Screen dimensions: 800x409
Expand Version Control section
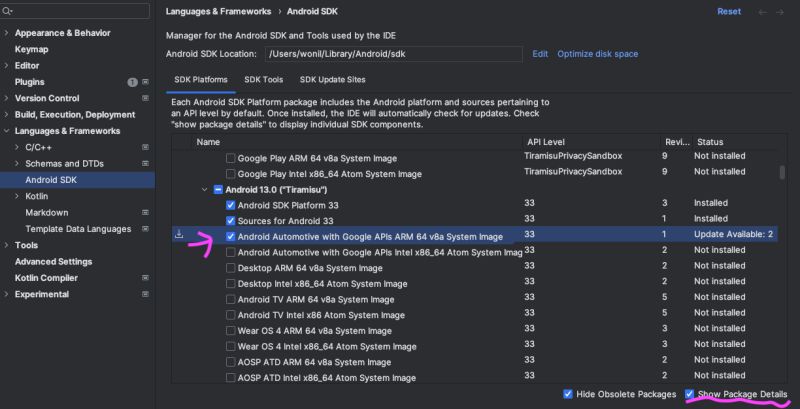click(6, 98)
